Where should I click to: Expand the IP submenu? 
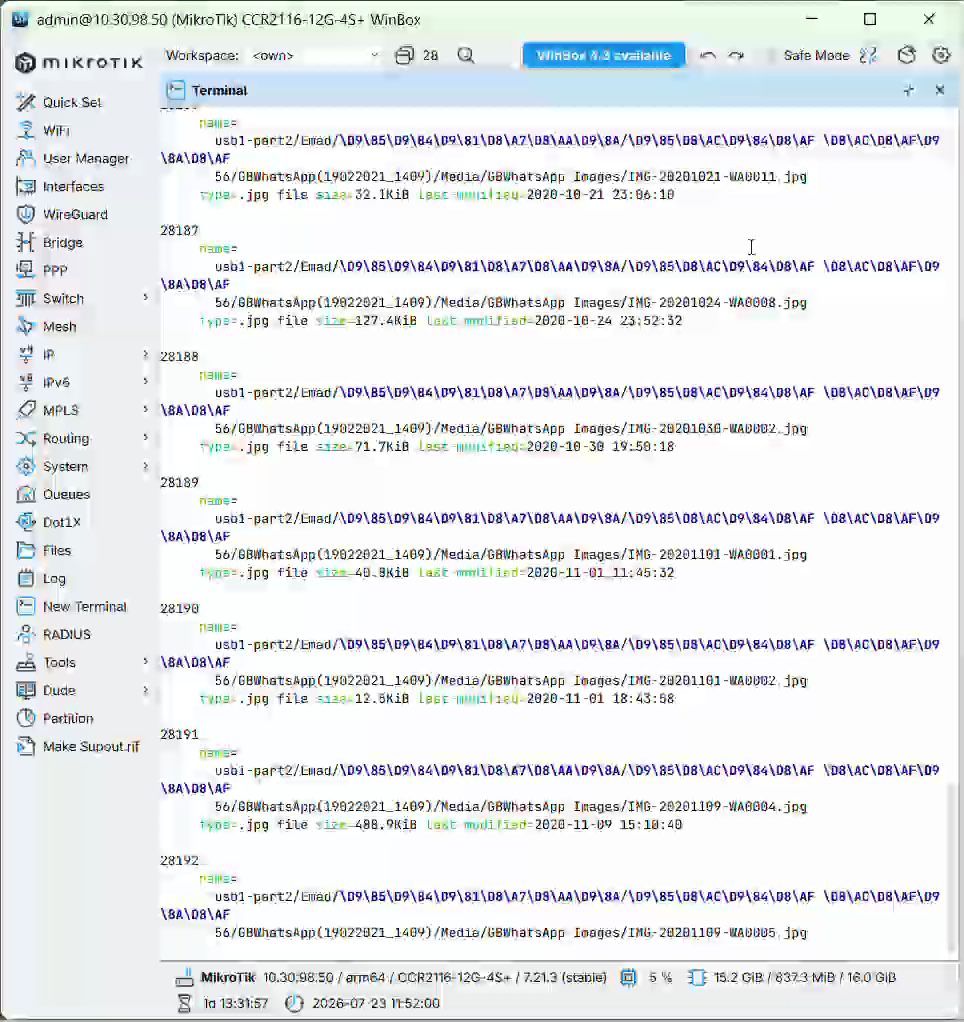[145, 354]
